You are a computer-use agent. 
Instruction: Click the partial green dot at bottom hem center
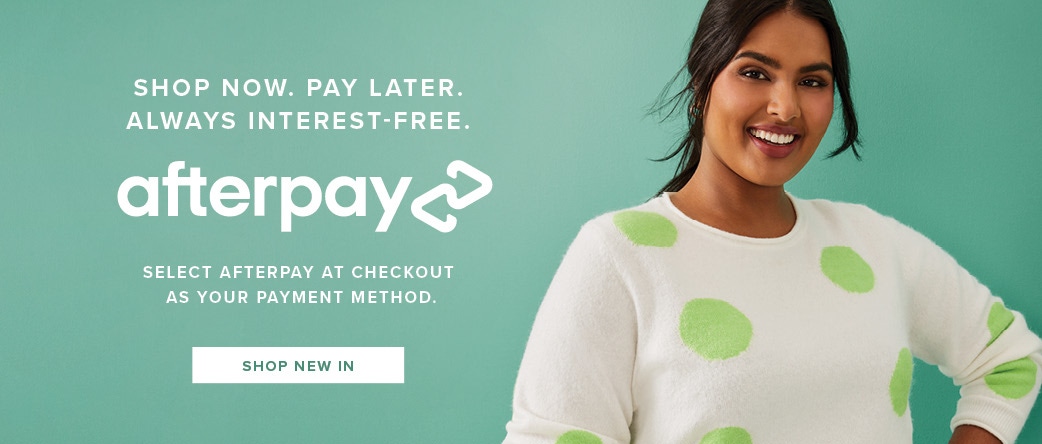(x=725, y=436)
